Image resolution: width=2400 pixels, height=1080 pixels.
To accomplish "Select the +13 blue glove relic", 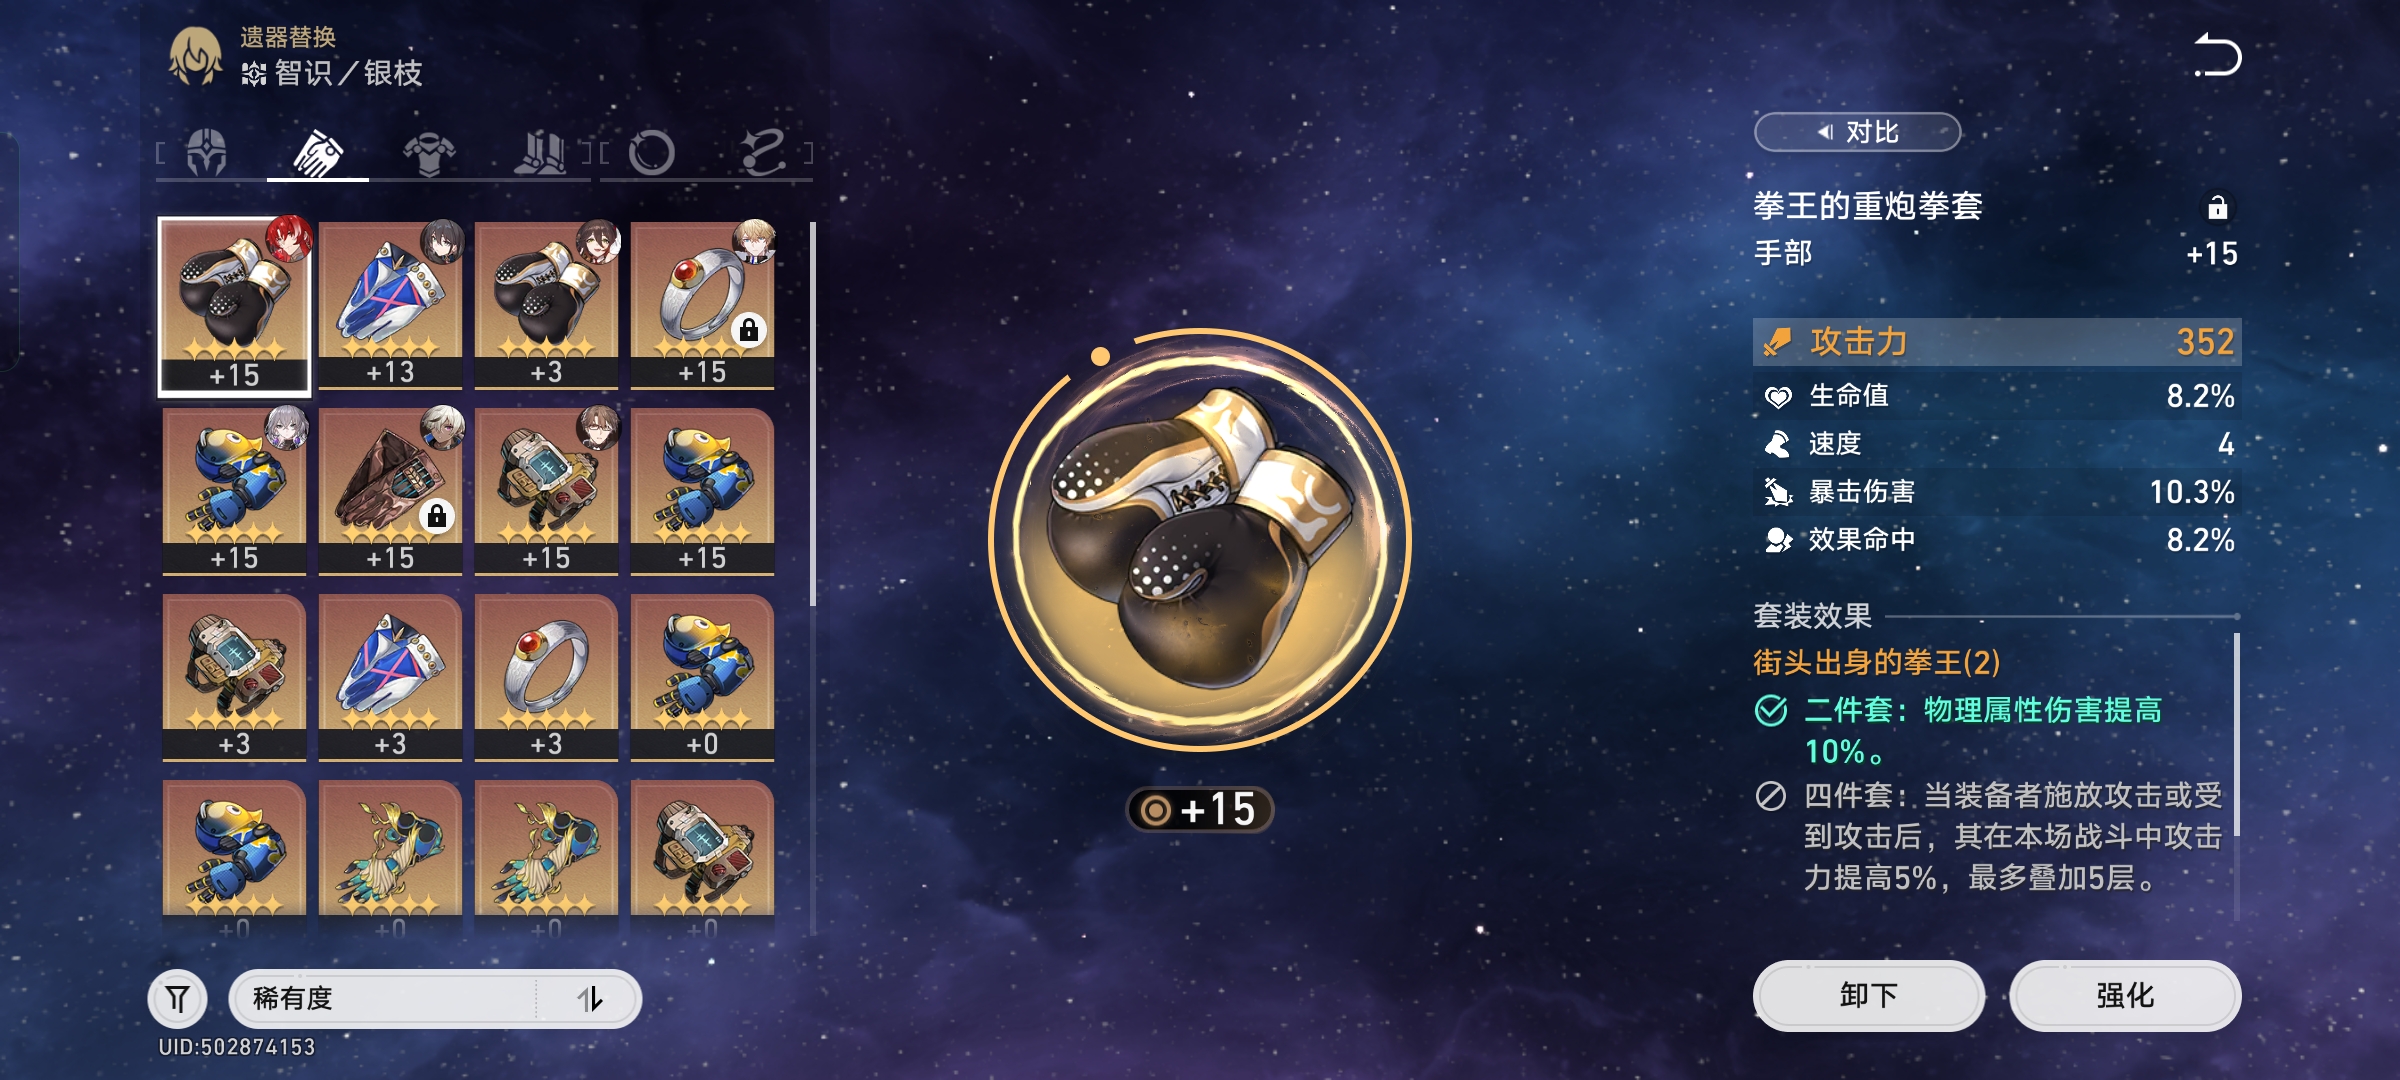I will [390, 304].
